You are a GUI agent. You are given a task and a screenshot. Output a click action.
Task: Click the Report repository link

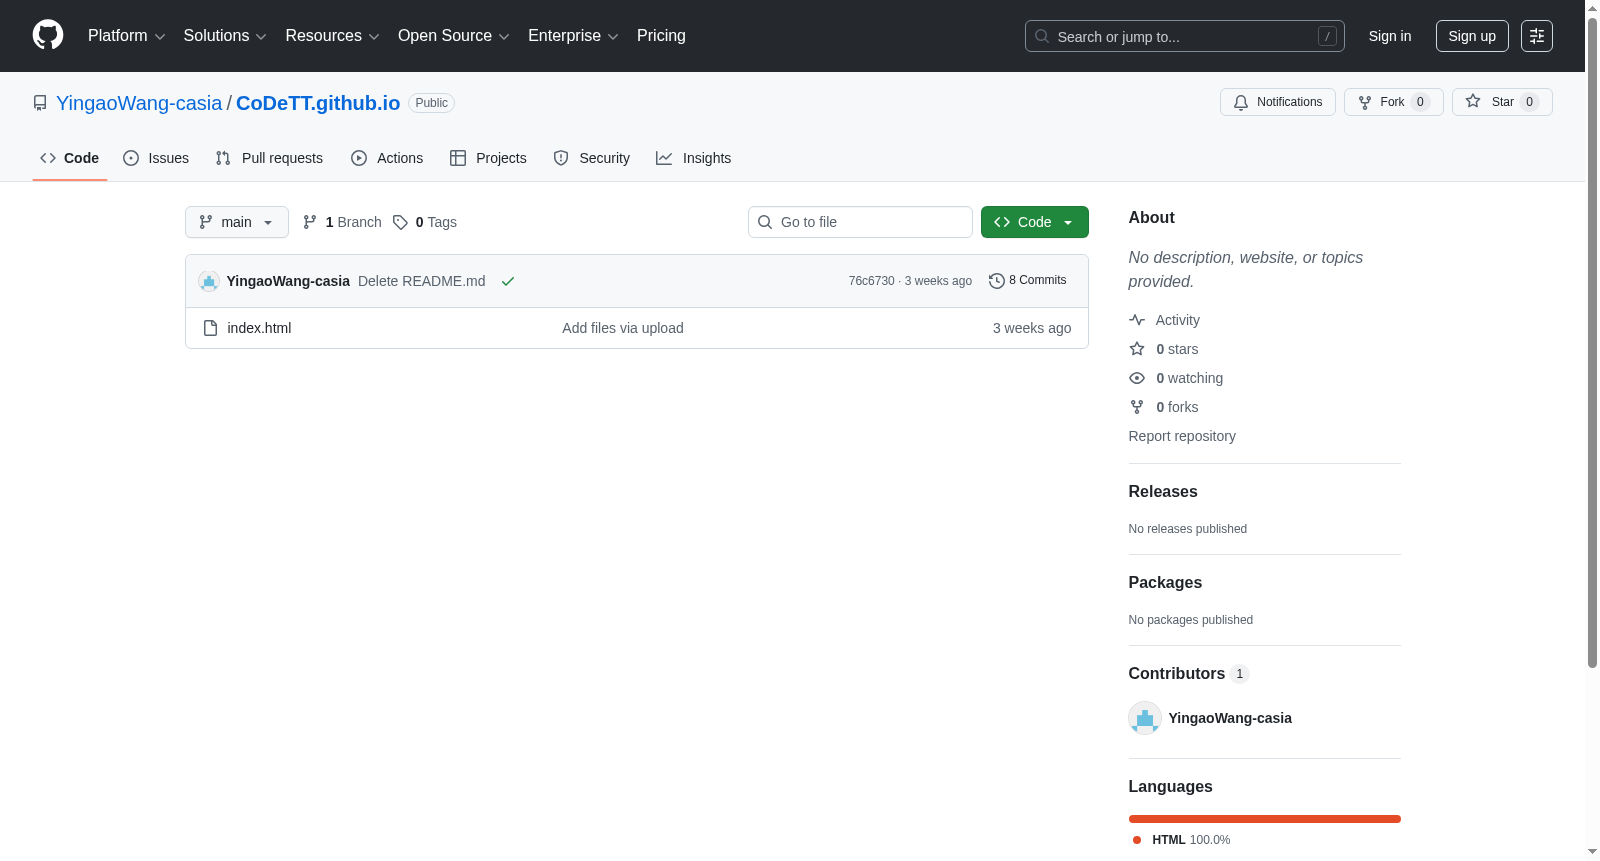[x=1182, y=436]
